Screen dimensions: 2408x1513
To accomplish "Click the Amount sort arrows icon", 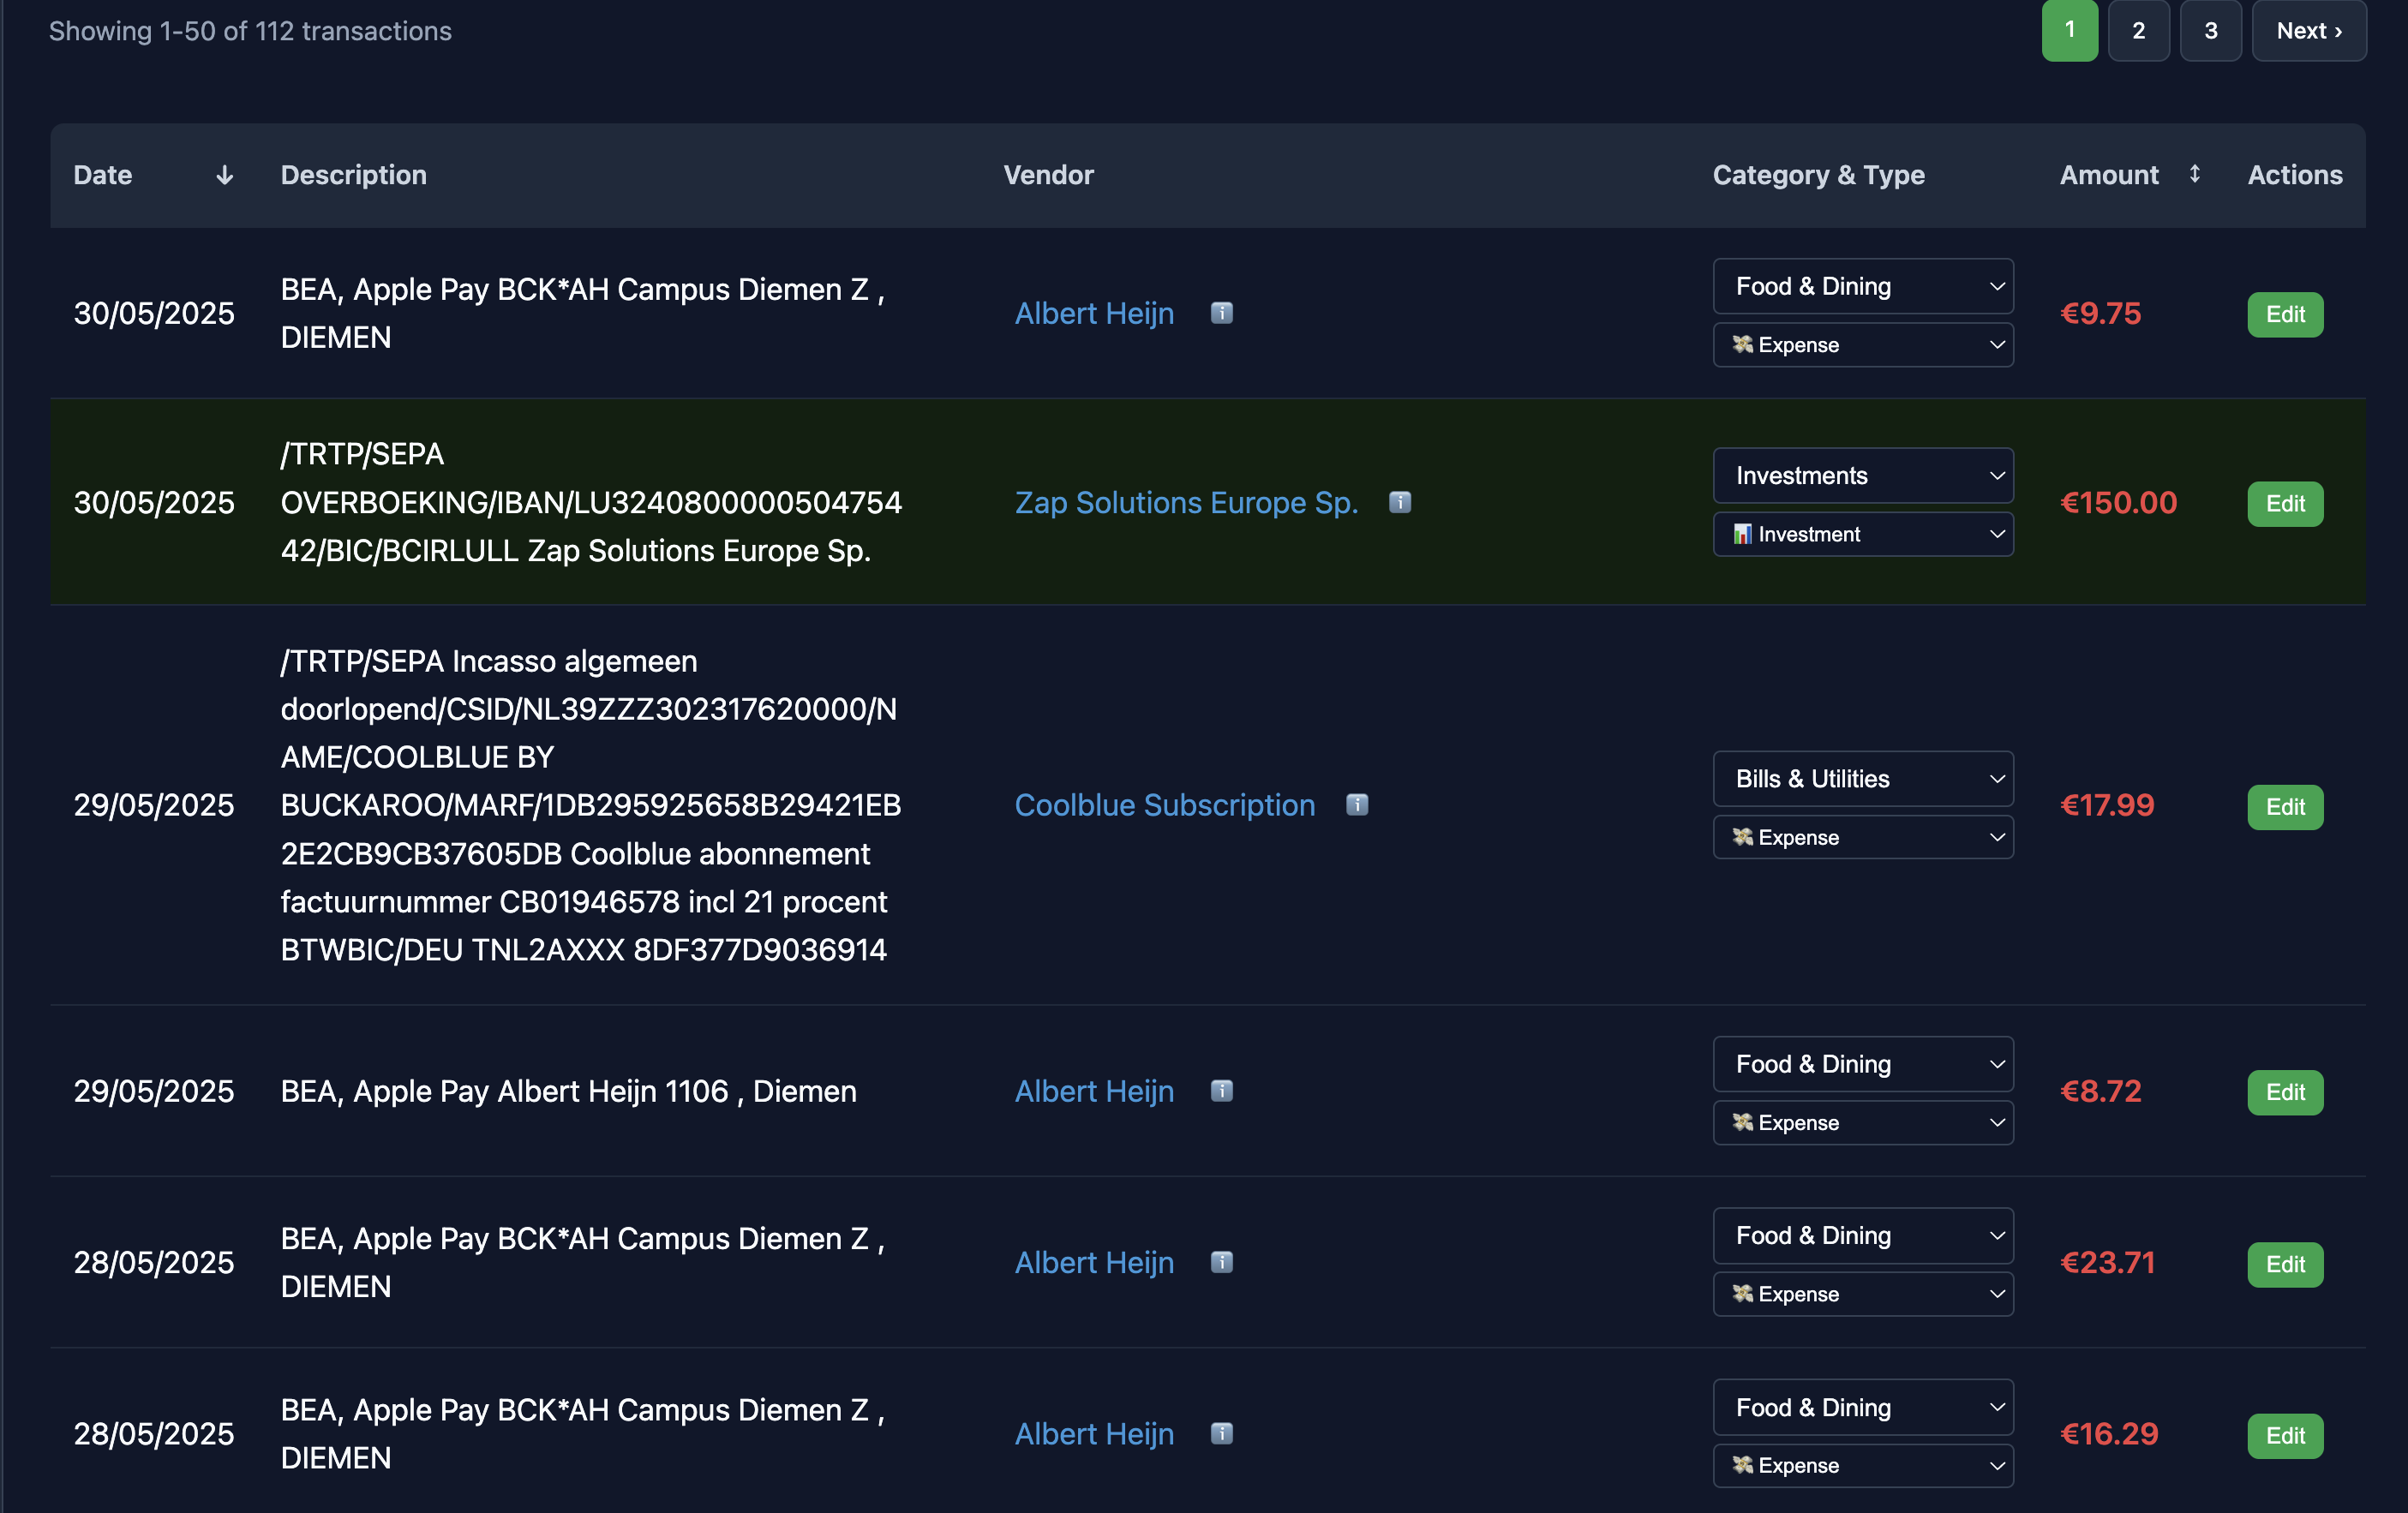I will click(2194, 174).
